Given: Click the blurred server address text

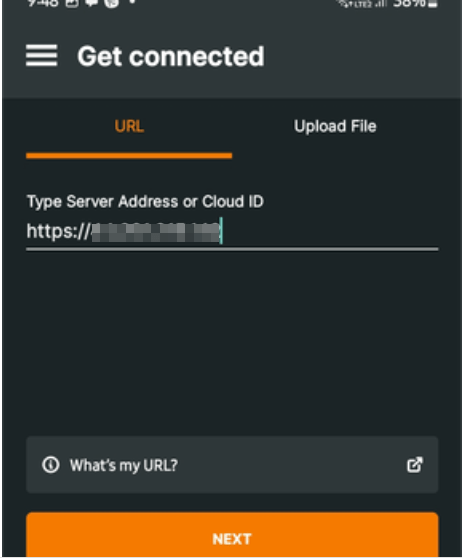Looking at the screenshot, I should pos(156,232).
